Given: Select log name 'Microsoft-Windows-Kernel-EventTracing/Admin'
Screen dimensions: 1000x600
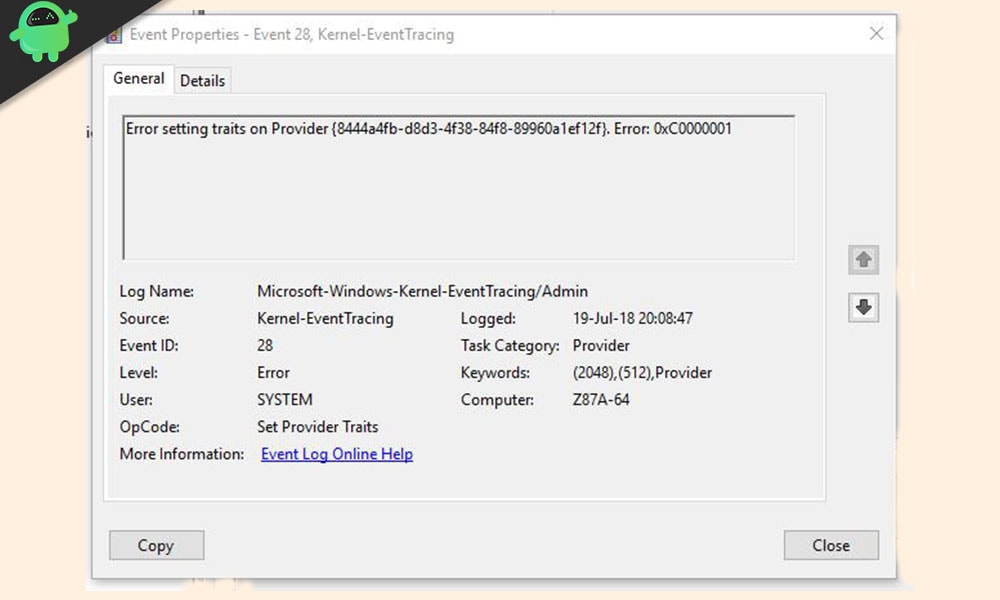Looking at the screenshot, I should (x=422, y=291).
